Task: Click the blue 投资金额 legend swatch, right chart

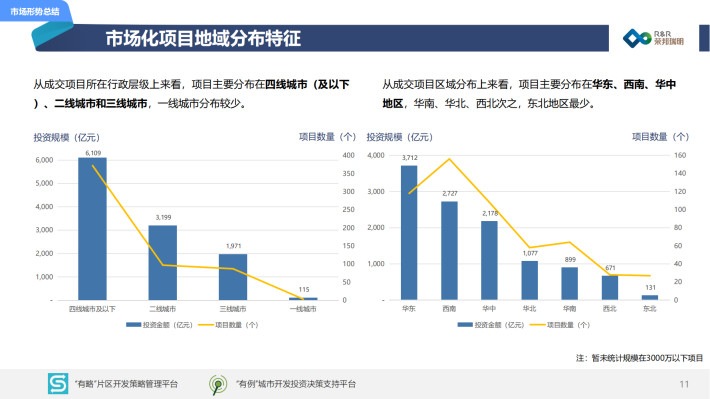Action: (465, 325)
